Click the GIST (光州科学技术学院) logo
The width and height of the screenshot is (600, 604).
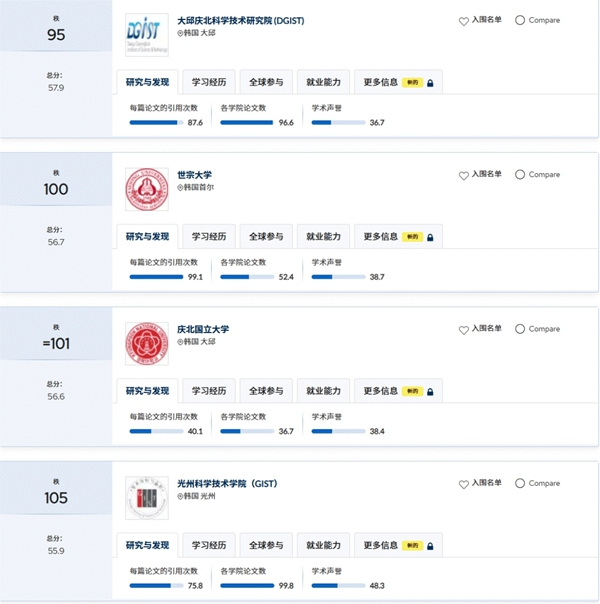pyautogui.click(x=147, y=498)
